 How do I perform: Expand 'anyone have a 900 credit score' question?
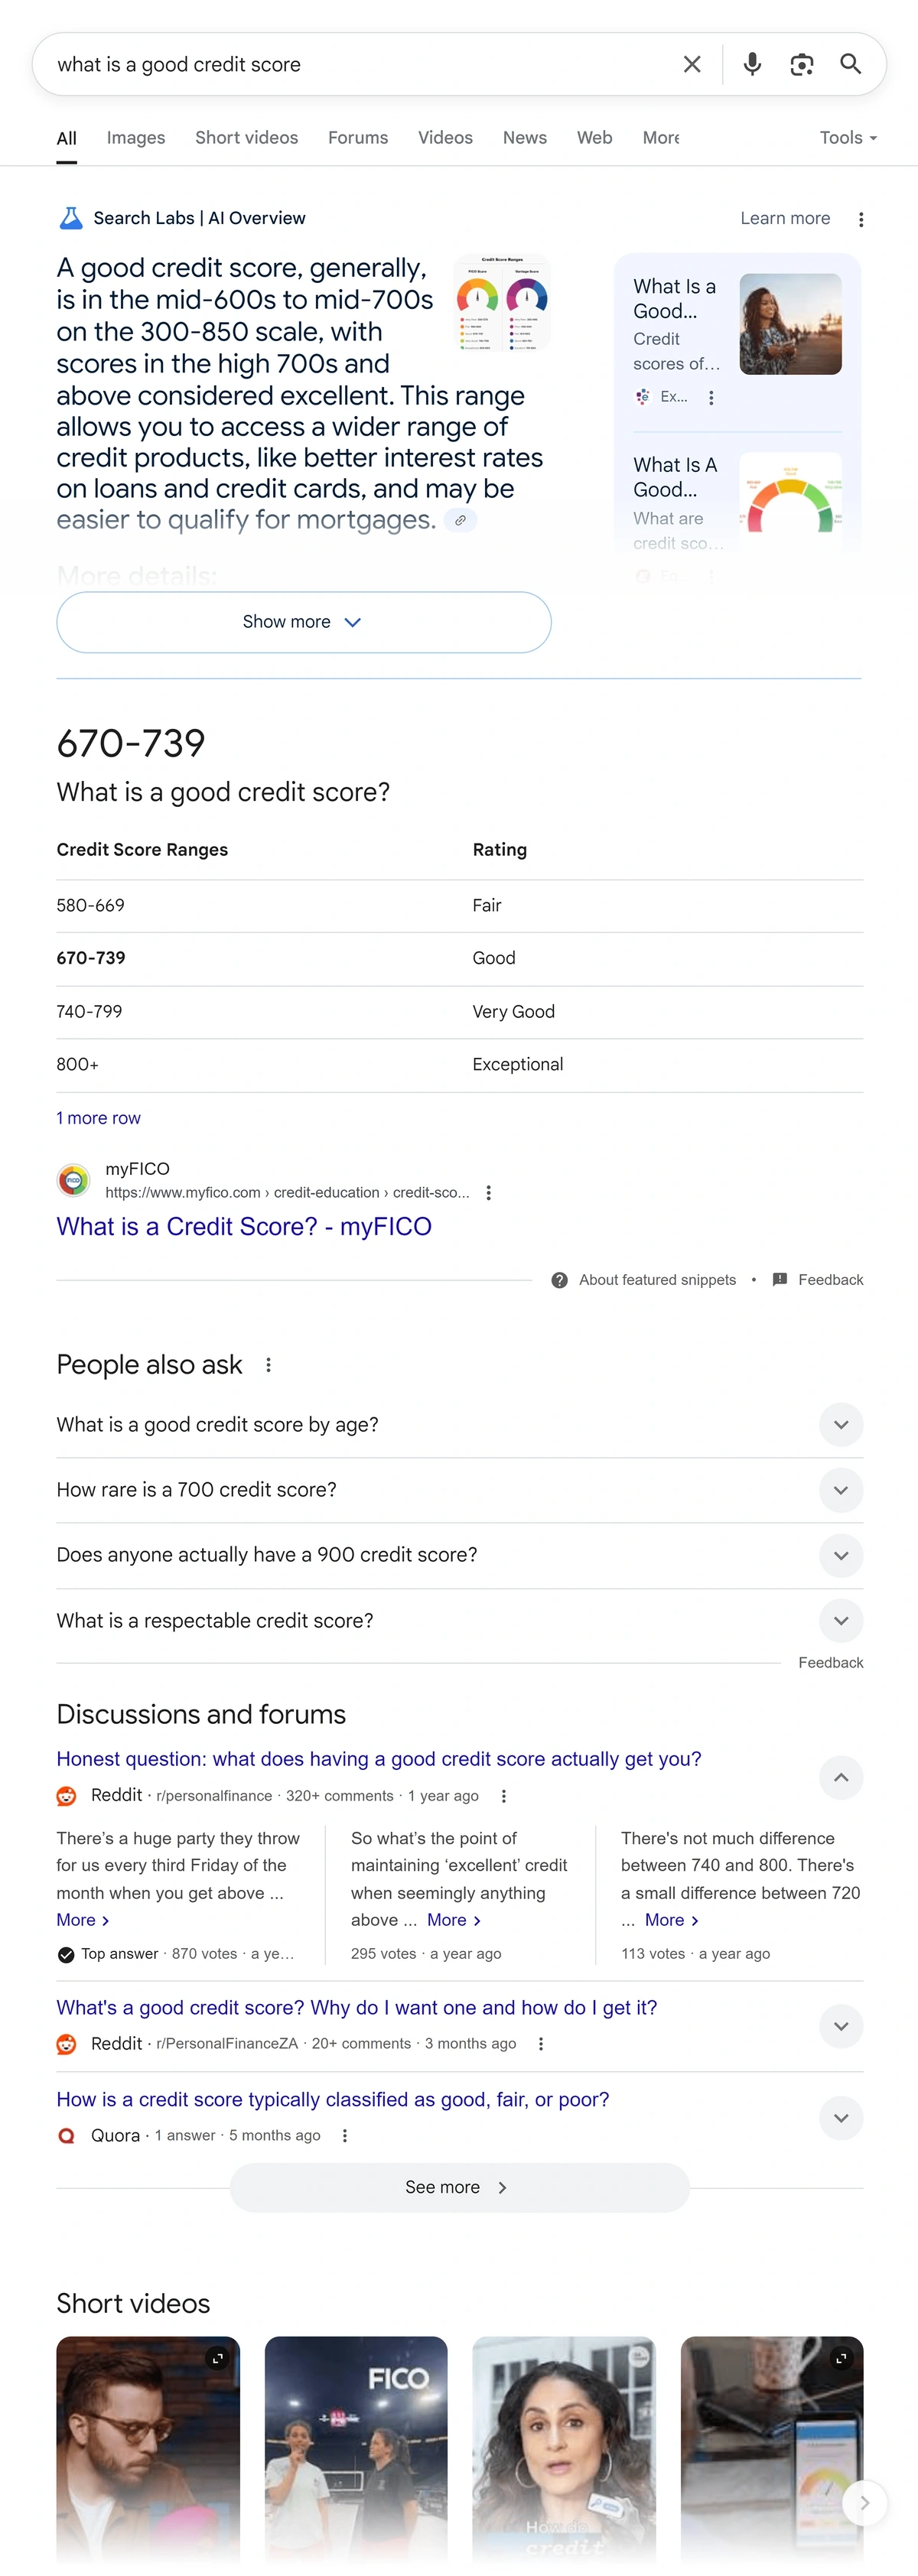pyautogui.click(x=841, y=1555)
